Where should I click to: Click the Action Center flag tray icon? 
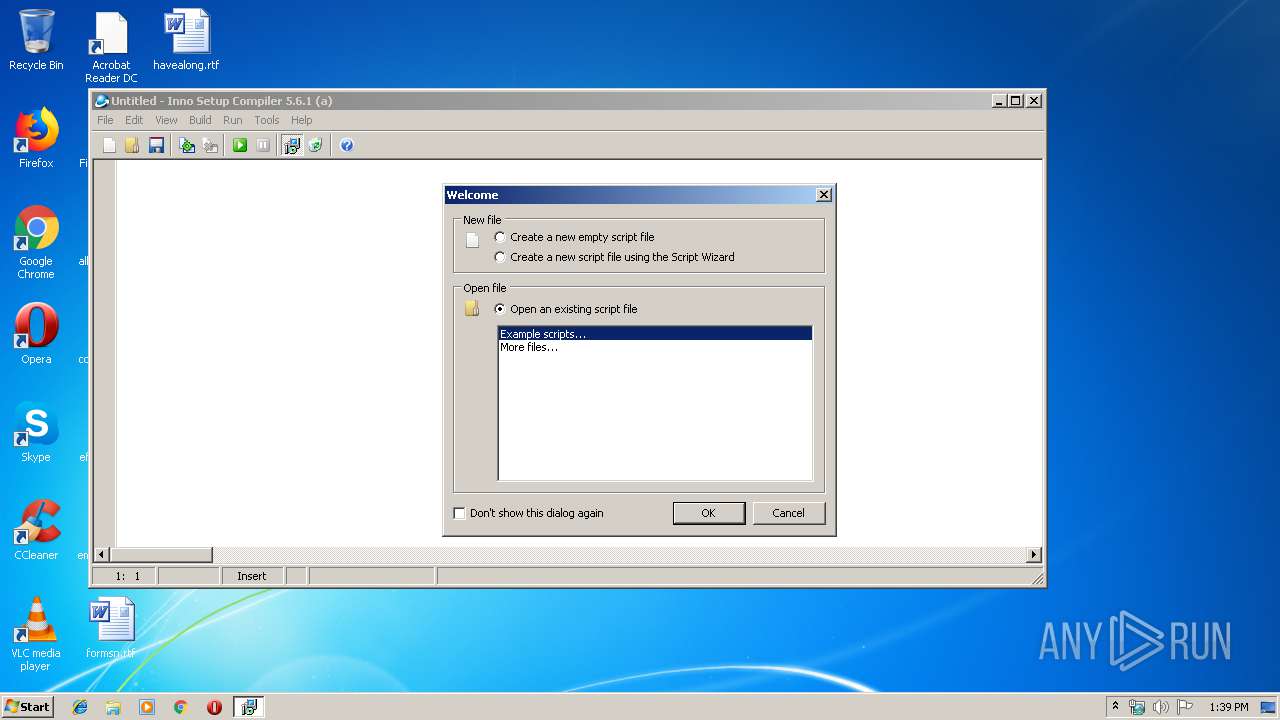1185,707
